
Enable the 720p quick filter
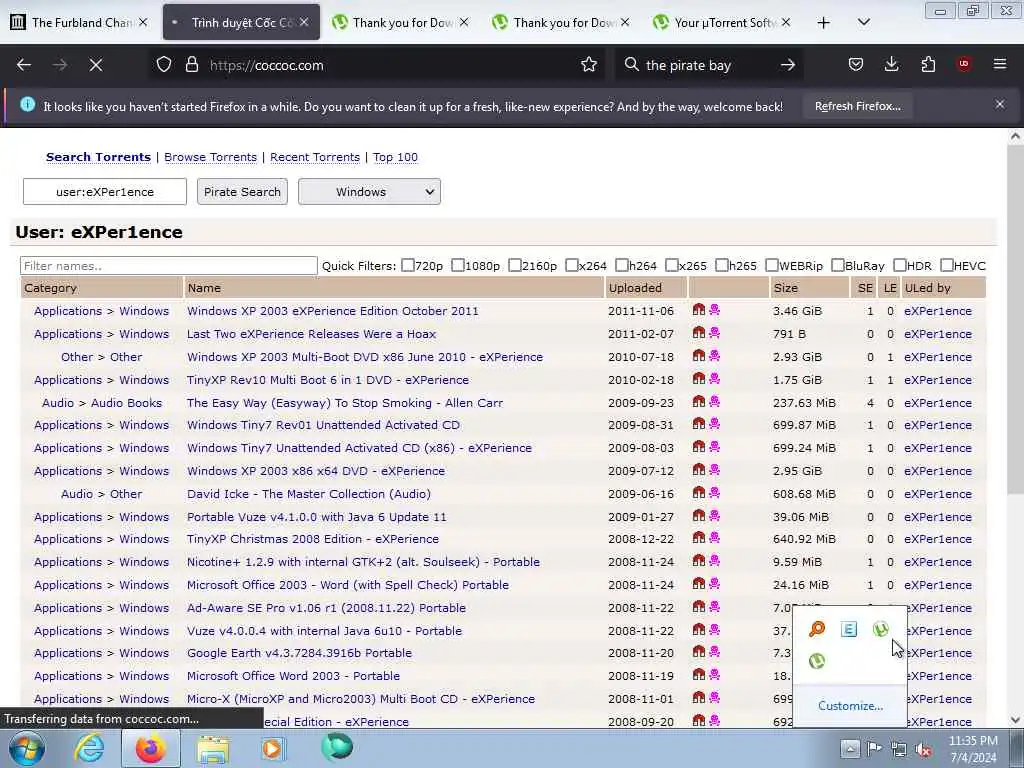(x=408, y=265)
